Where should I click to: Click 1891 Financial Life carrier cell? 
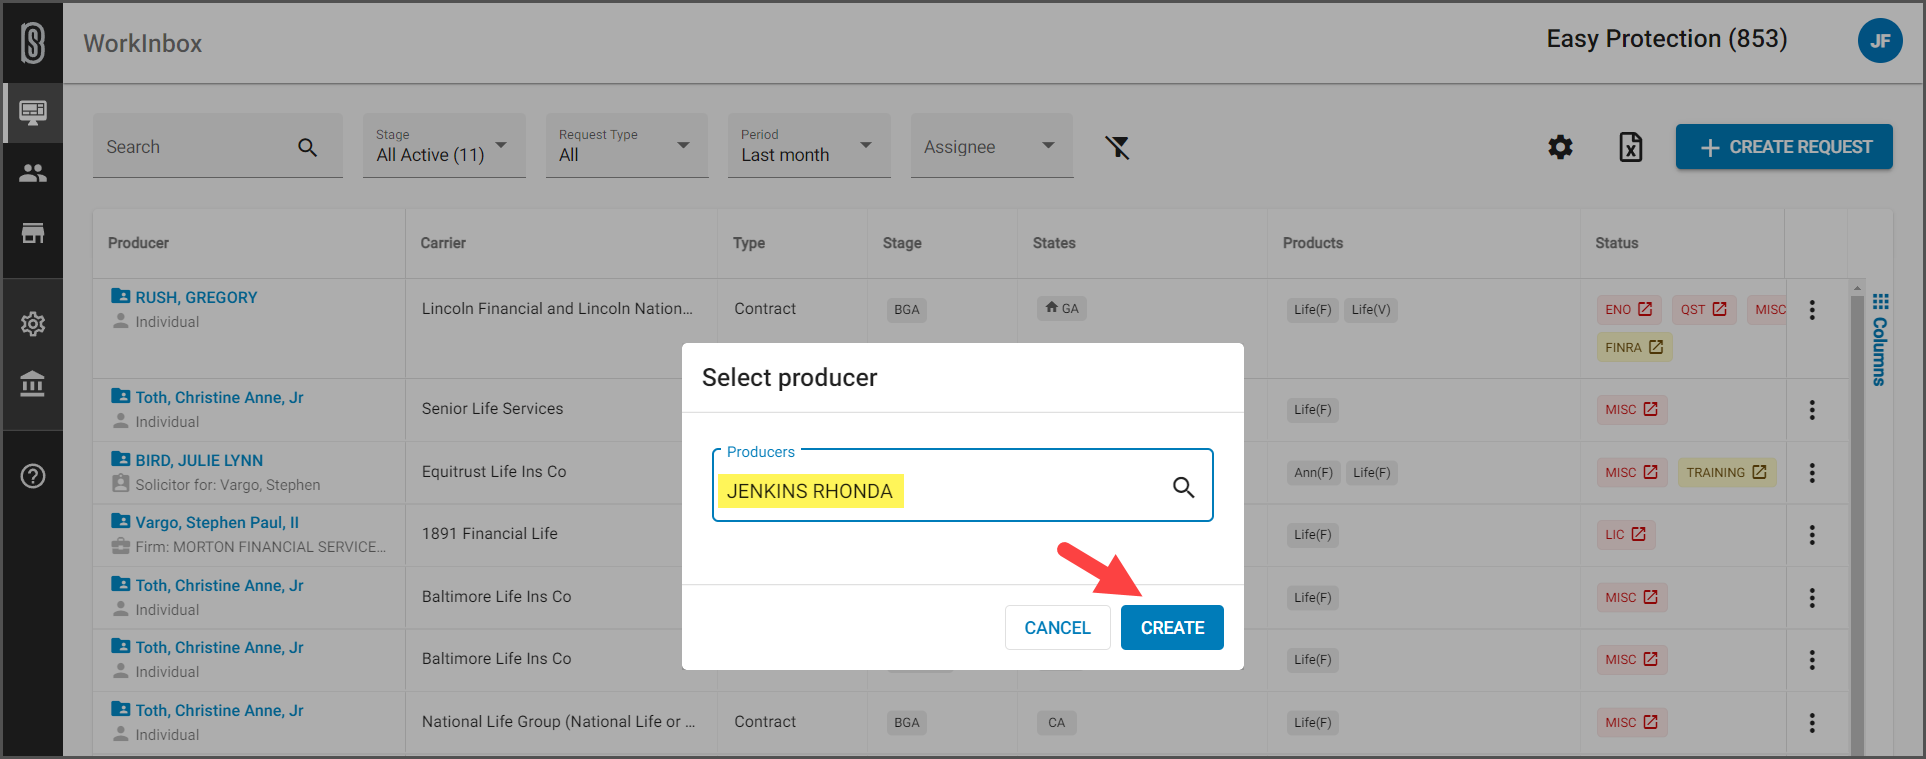490,533
